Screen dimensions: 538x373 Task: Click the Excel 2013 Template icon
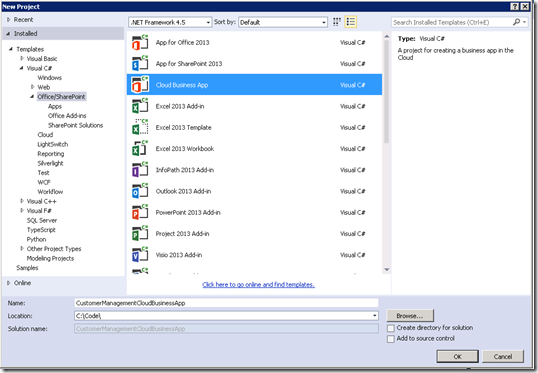click(x=140, y=128)
